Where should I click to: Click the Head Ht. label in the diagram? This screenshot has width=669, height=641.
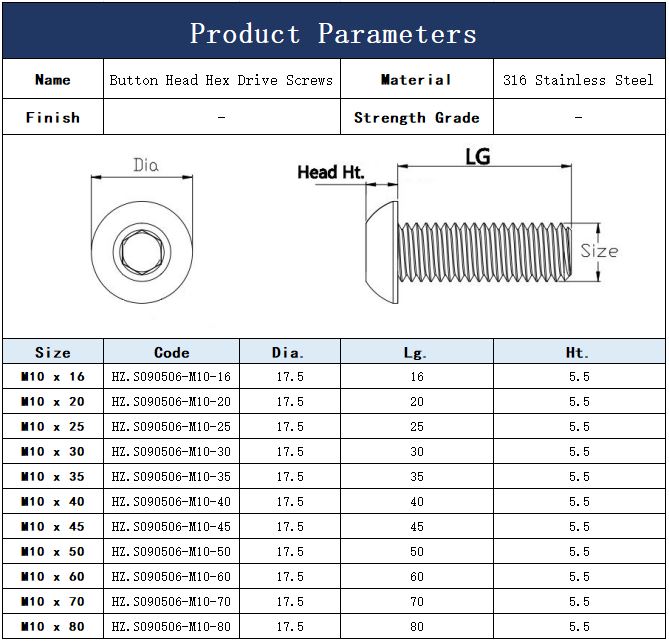pos(330,172)
